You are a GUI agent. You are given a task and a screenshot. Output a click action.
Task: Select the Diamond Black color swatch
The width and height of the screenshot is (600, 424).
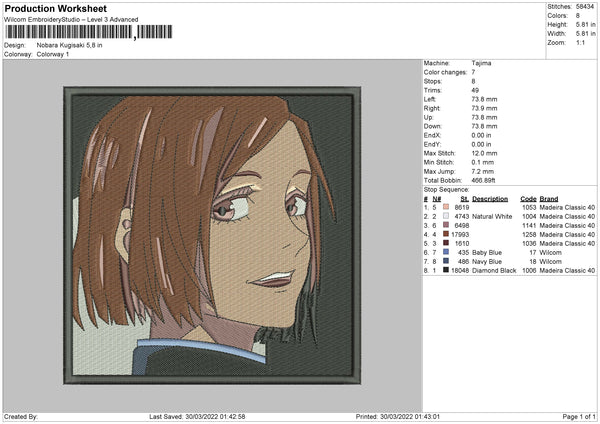point(446,270)
